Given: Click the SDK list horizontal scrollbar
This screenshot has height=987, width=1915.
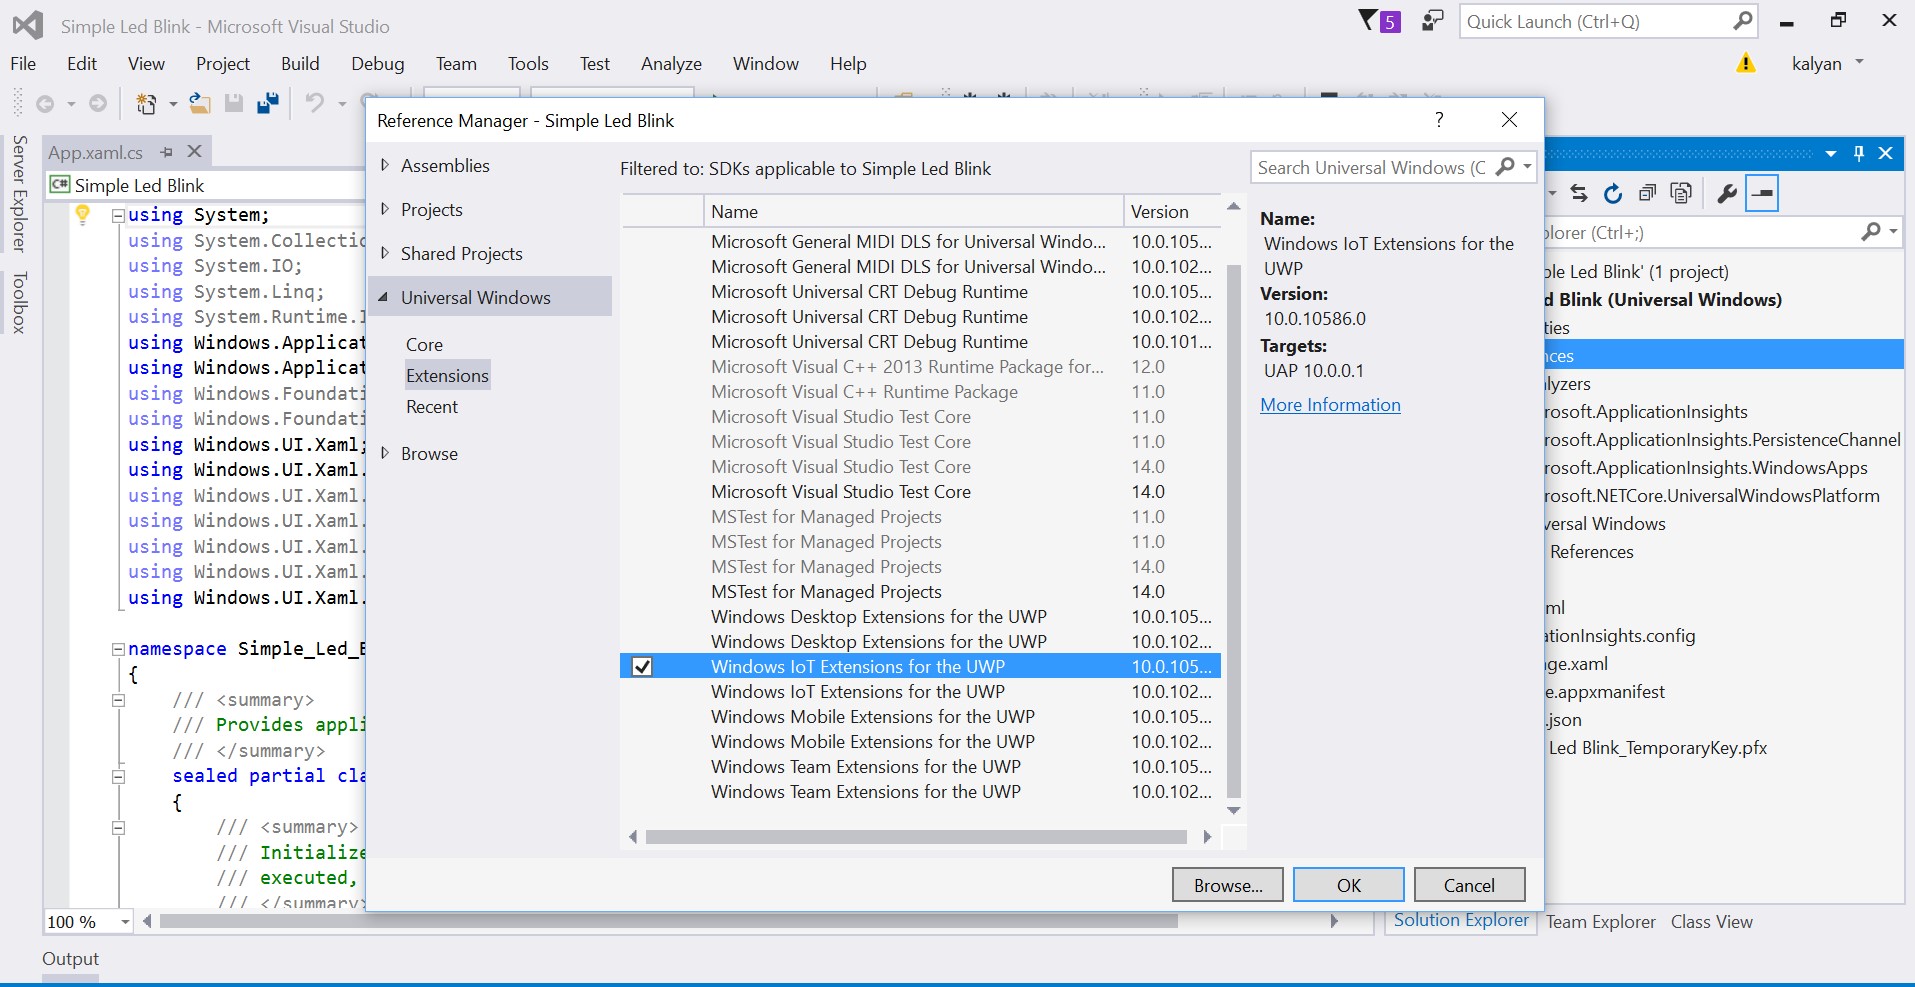Looking at the screenshot, I should [916, 837].
